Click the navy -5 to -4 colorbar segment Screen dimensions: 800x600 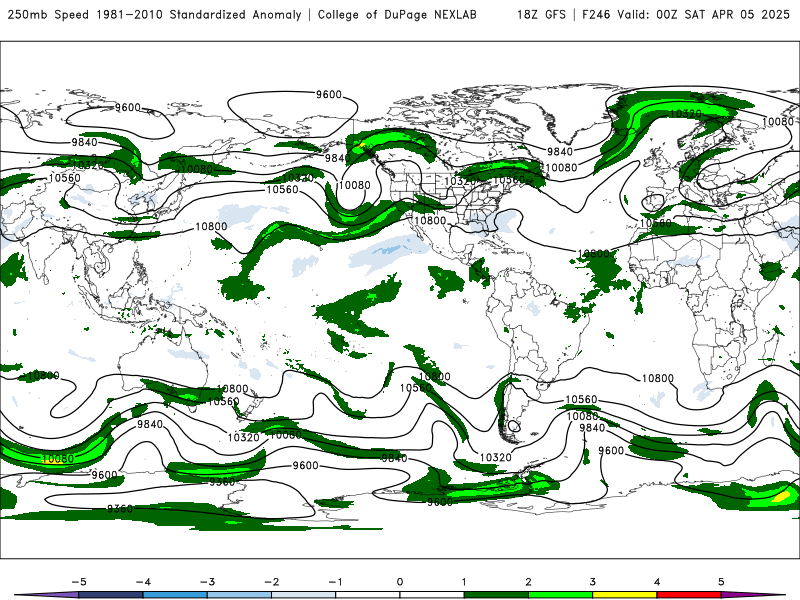click(x=111, y=595)
